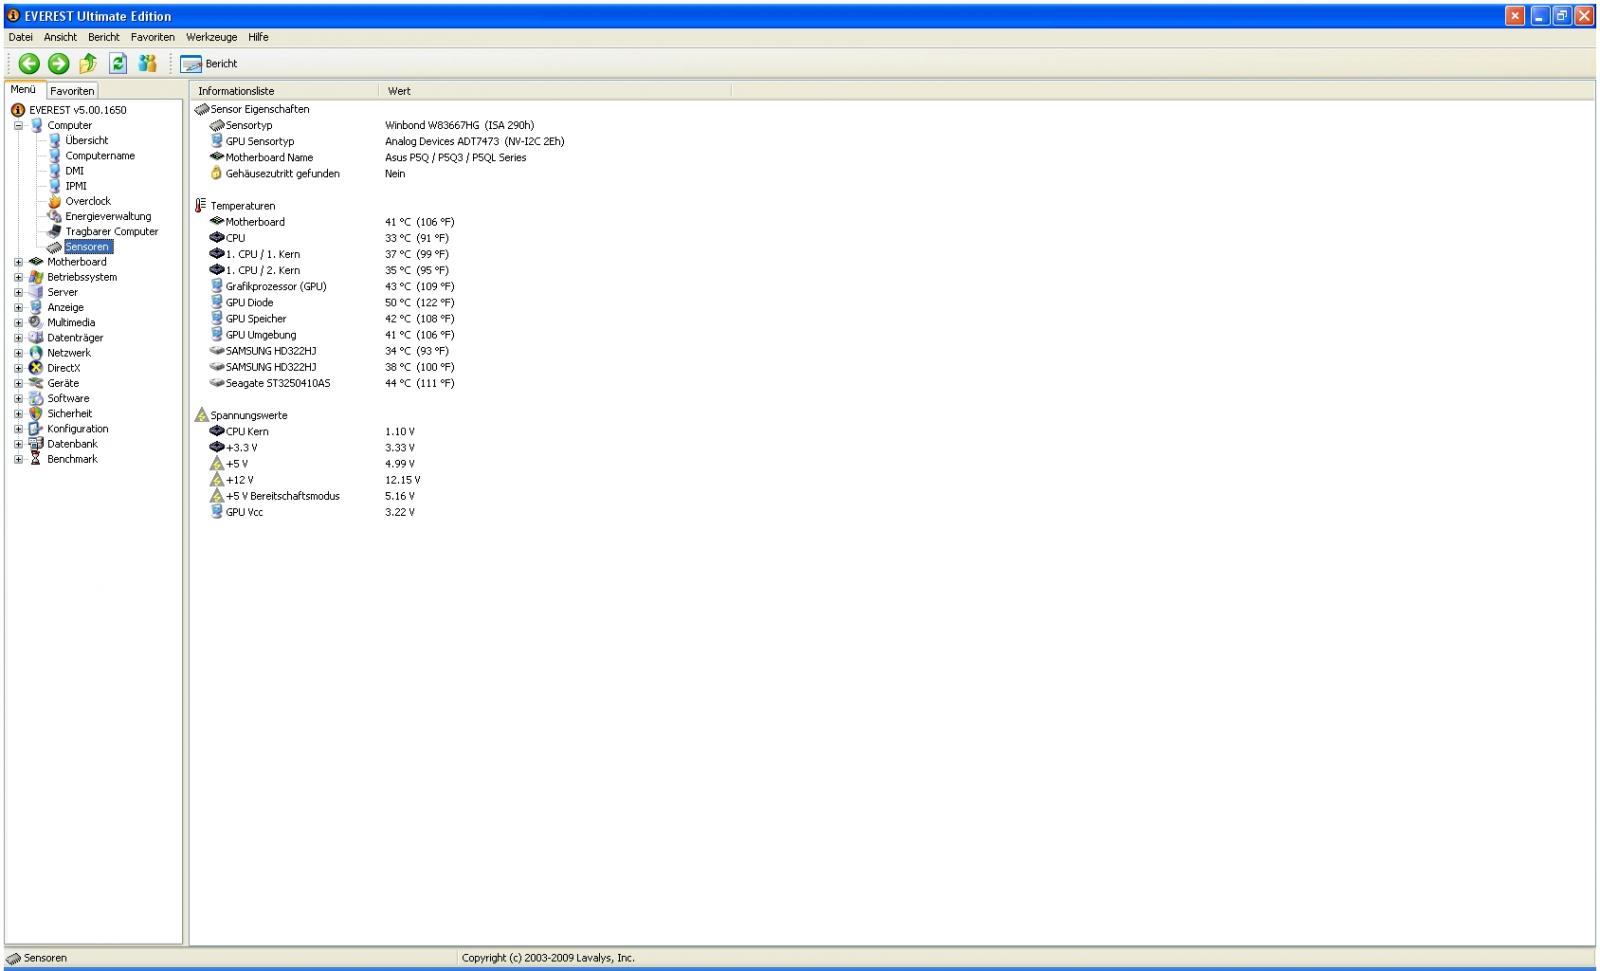Click the Tragbarer Computer laptop icon
This screenshot has width=1600, height=971.
pyautogui.click(x=54, y=232)
